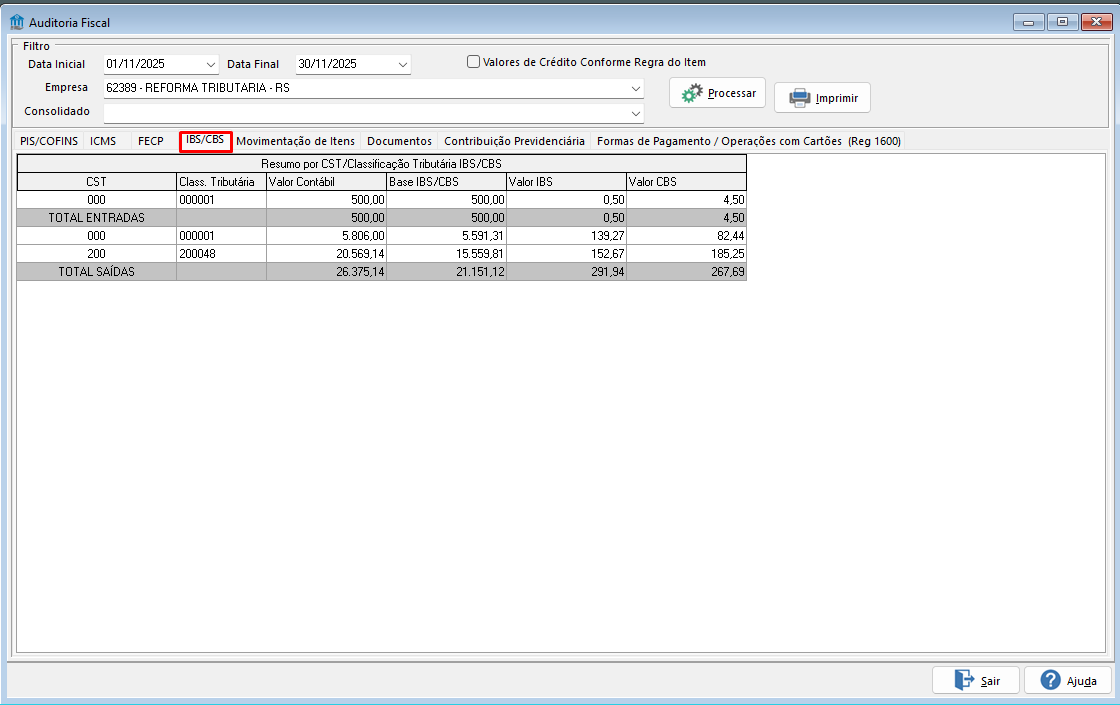Click the Imprimir button label

(x=836, y=98)
